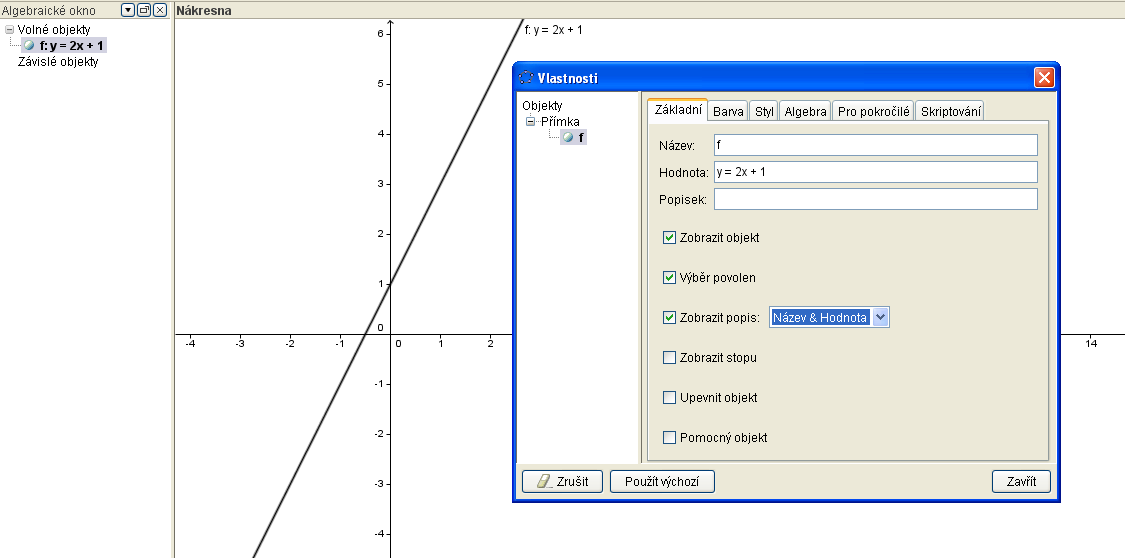Open the Pro pokročilé tab
The image size is (1125, 558).
(873, 111)
